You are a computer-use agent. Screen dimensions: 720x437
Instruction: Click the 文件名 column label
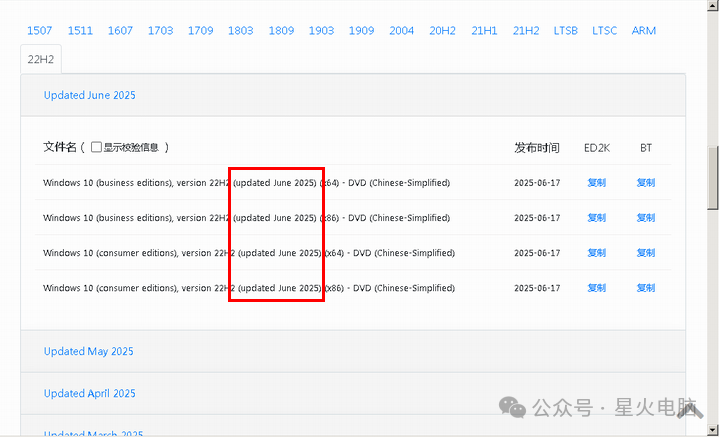click(60, 147)
